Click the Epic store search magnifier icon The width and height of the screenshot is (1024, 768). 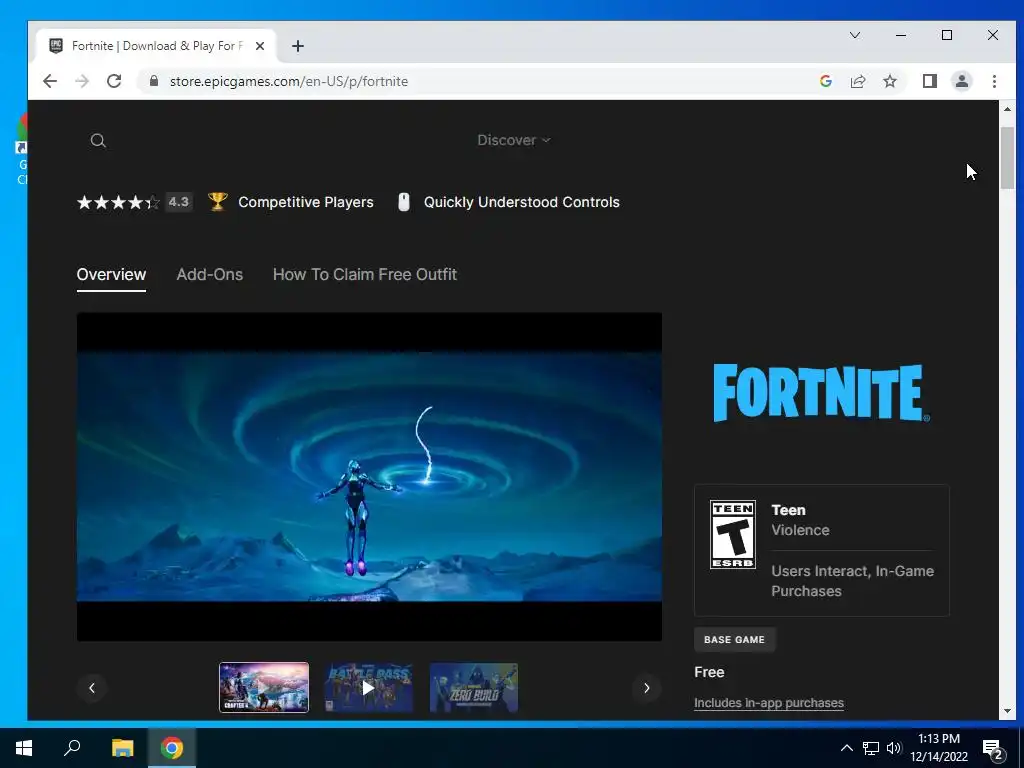pyautogui.click(x=98, y=140)
